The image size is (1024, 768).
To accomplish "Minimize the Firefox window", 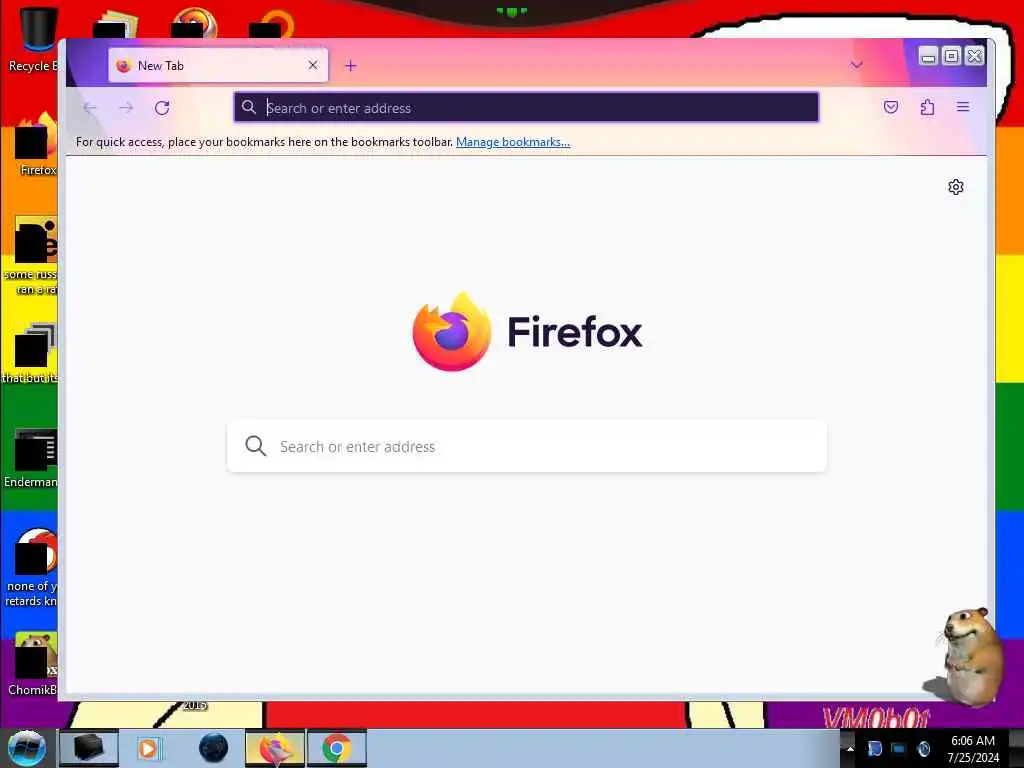I will [x=928, y=56].
